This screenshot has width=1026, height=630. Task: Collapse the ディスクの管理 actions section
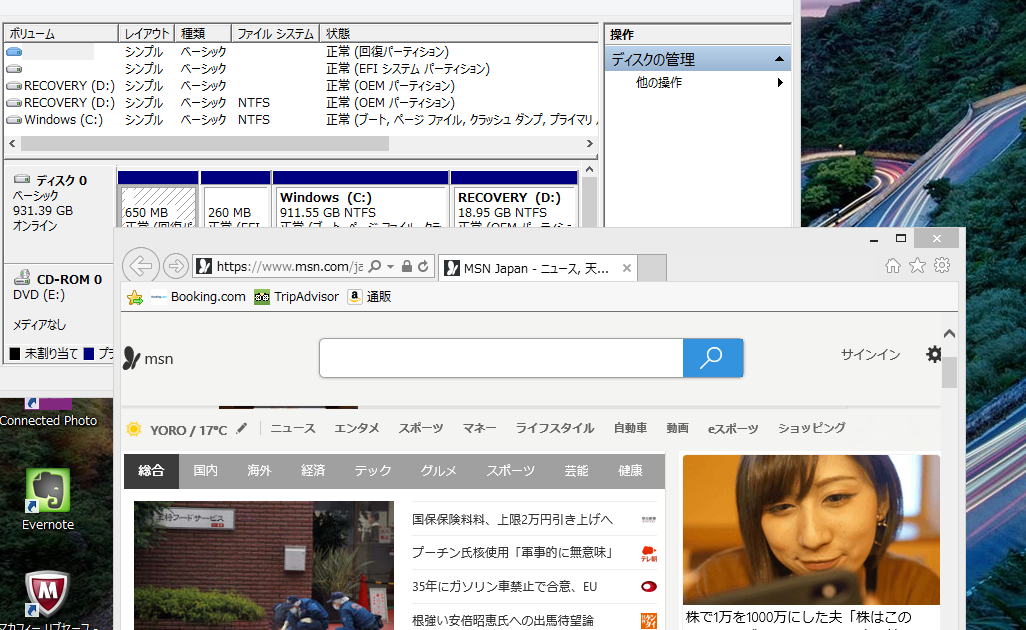click(779, 59)
